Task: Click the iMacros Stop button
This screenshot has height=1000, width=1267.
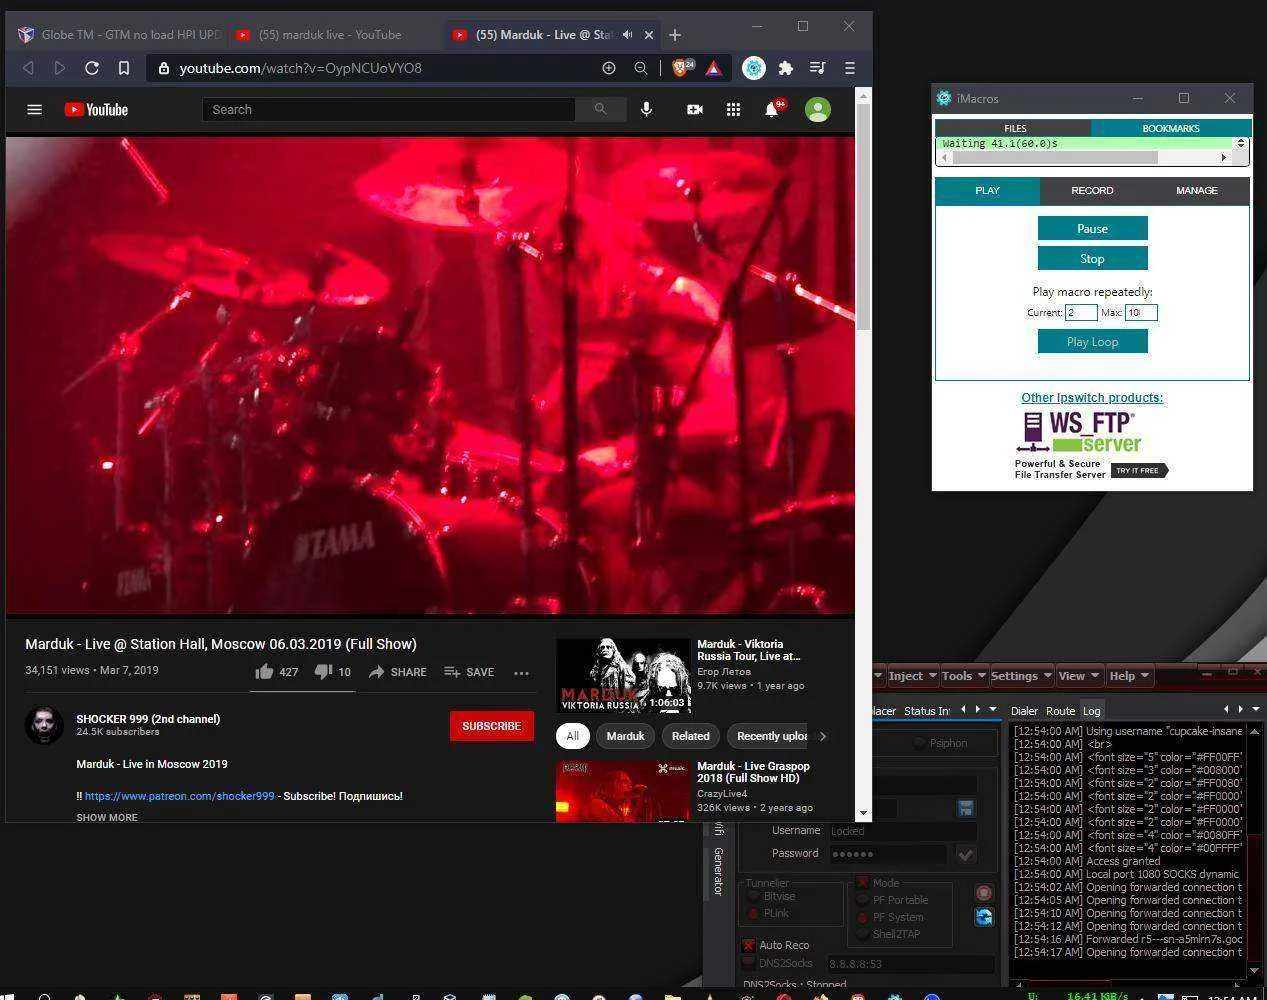Action: click(x=1092, y=258)
